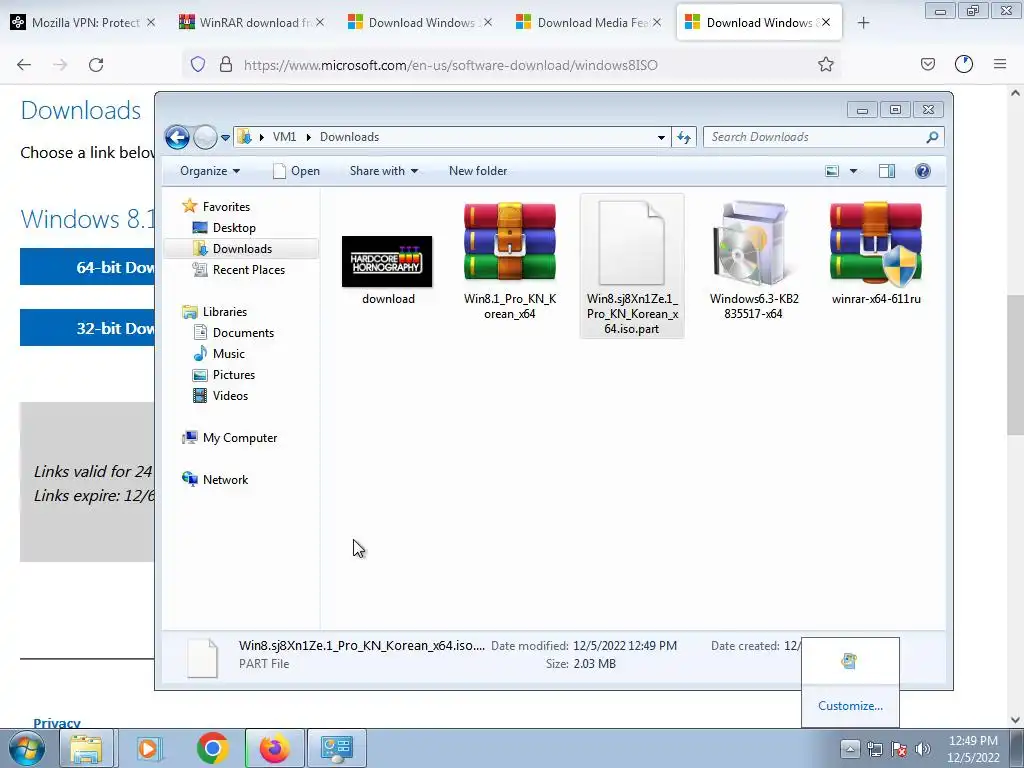The image size is (1024, 768).
Task: Click the Firefox back arrow
Action: (24, 65)
